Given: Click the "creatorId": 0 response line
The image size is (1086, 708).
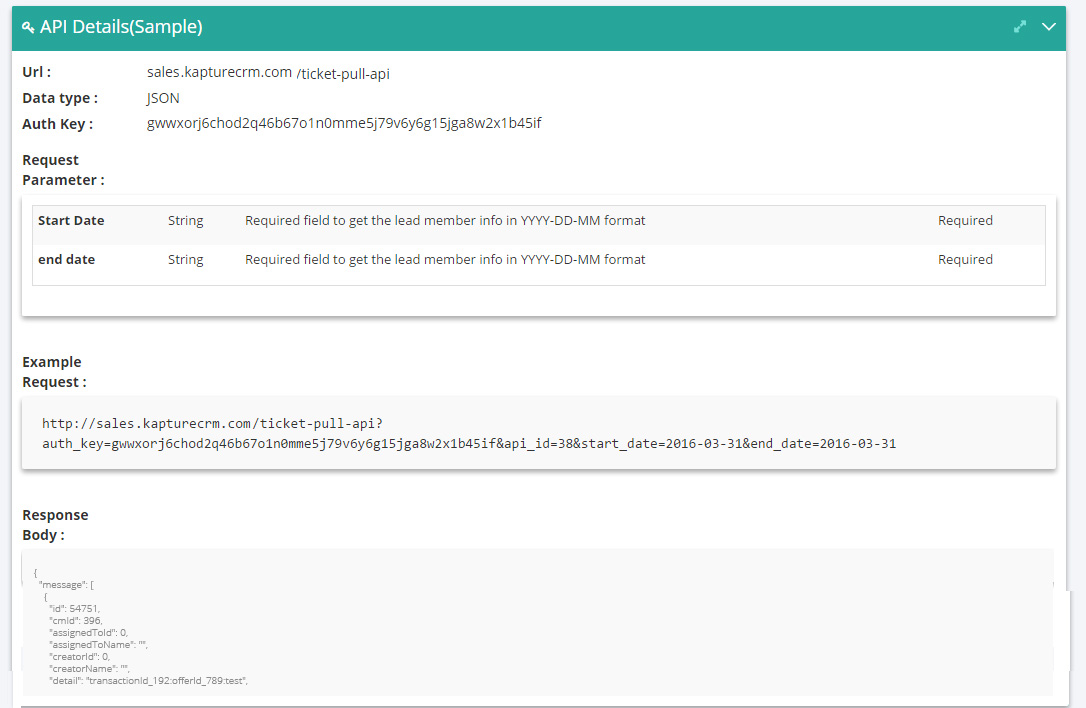Looking at the screenshot, I should [80, 657].
